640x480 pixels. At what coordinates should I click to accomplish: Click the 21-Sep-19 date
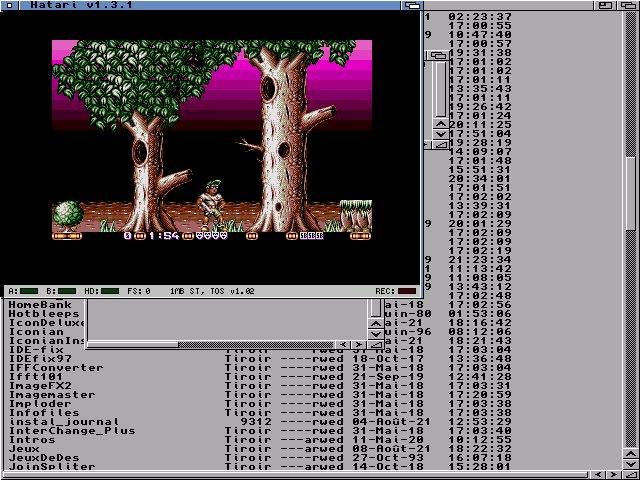(x=388, y=376)
